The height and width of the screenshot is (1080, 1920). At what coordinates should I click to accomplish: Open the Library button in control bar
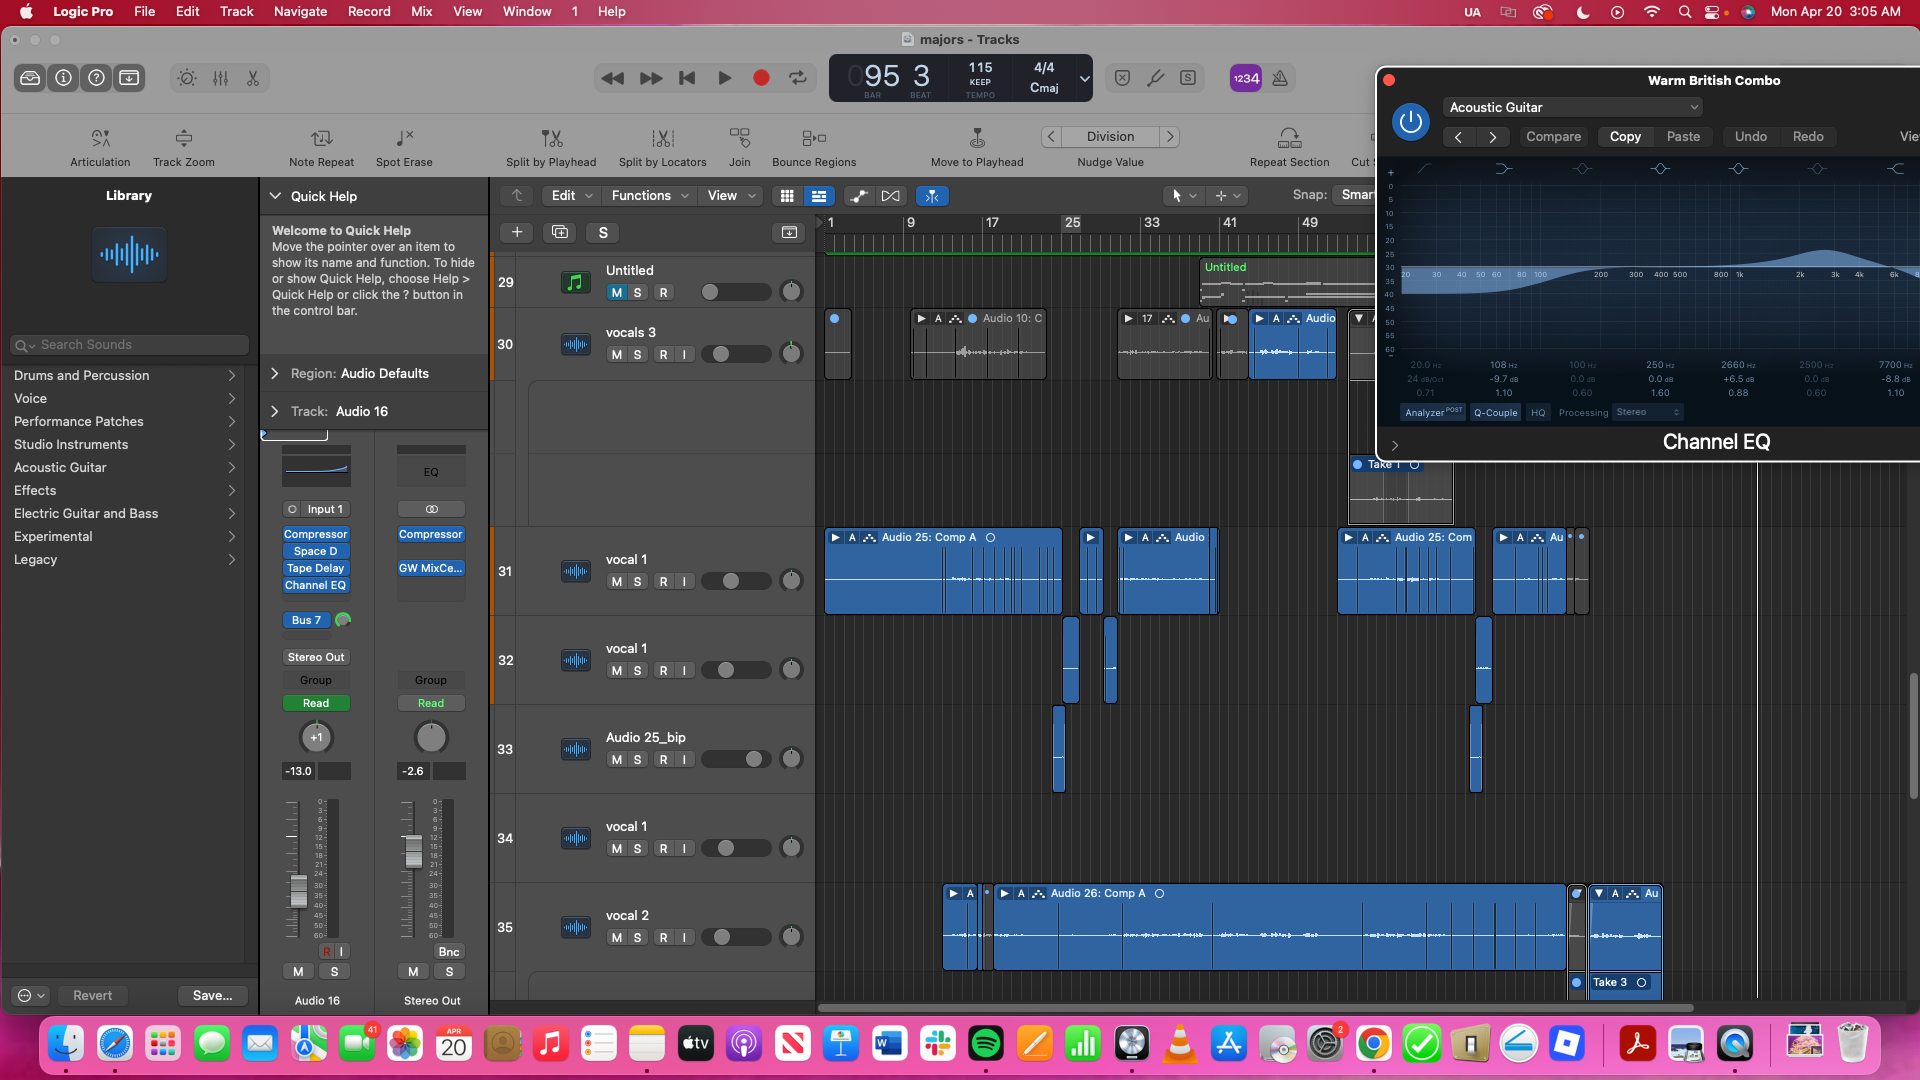(x=31, y=78)
